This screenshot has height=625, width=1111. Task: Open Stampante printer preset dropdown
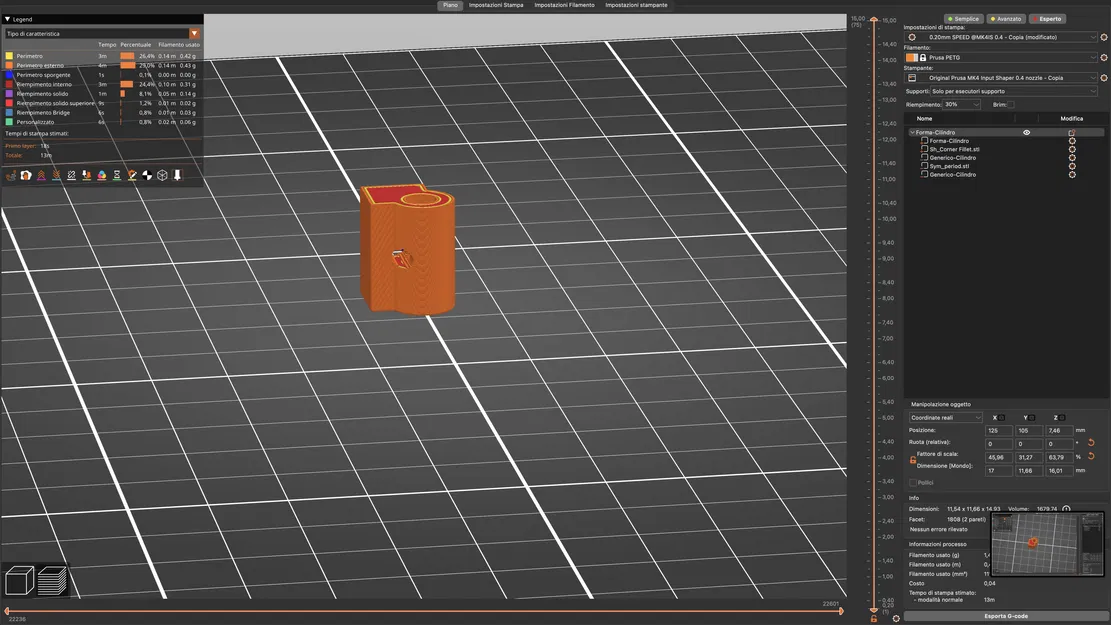pos(1001,78)
